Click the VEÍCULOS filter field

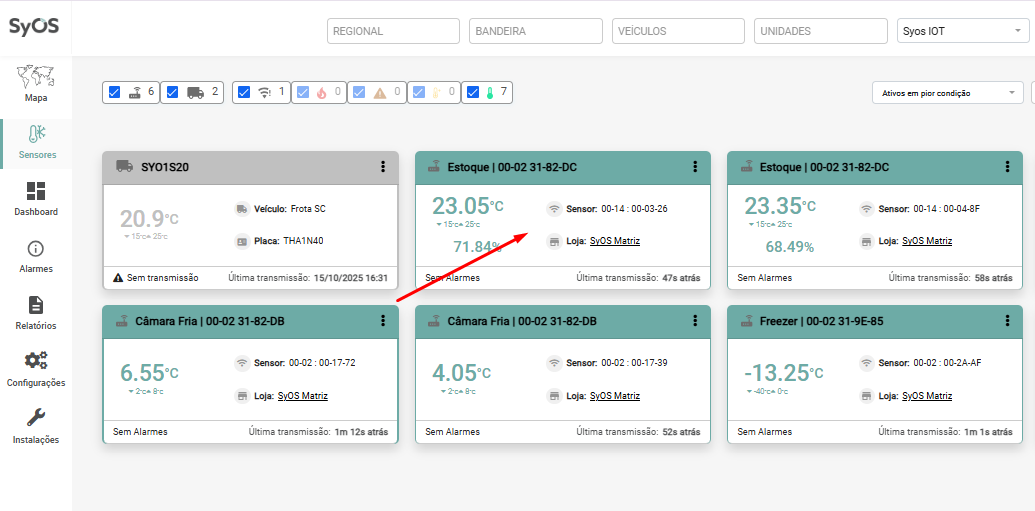(x=677, y=31)
